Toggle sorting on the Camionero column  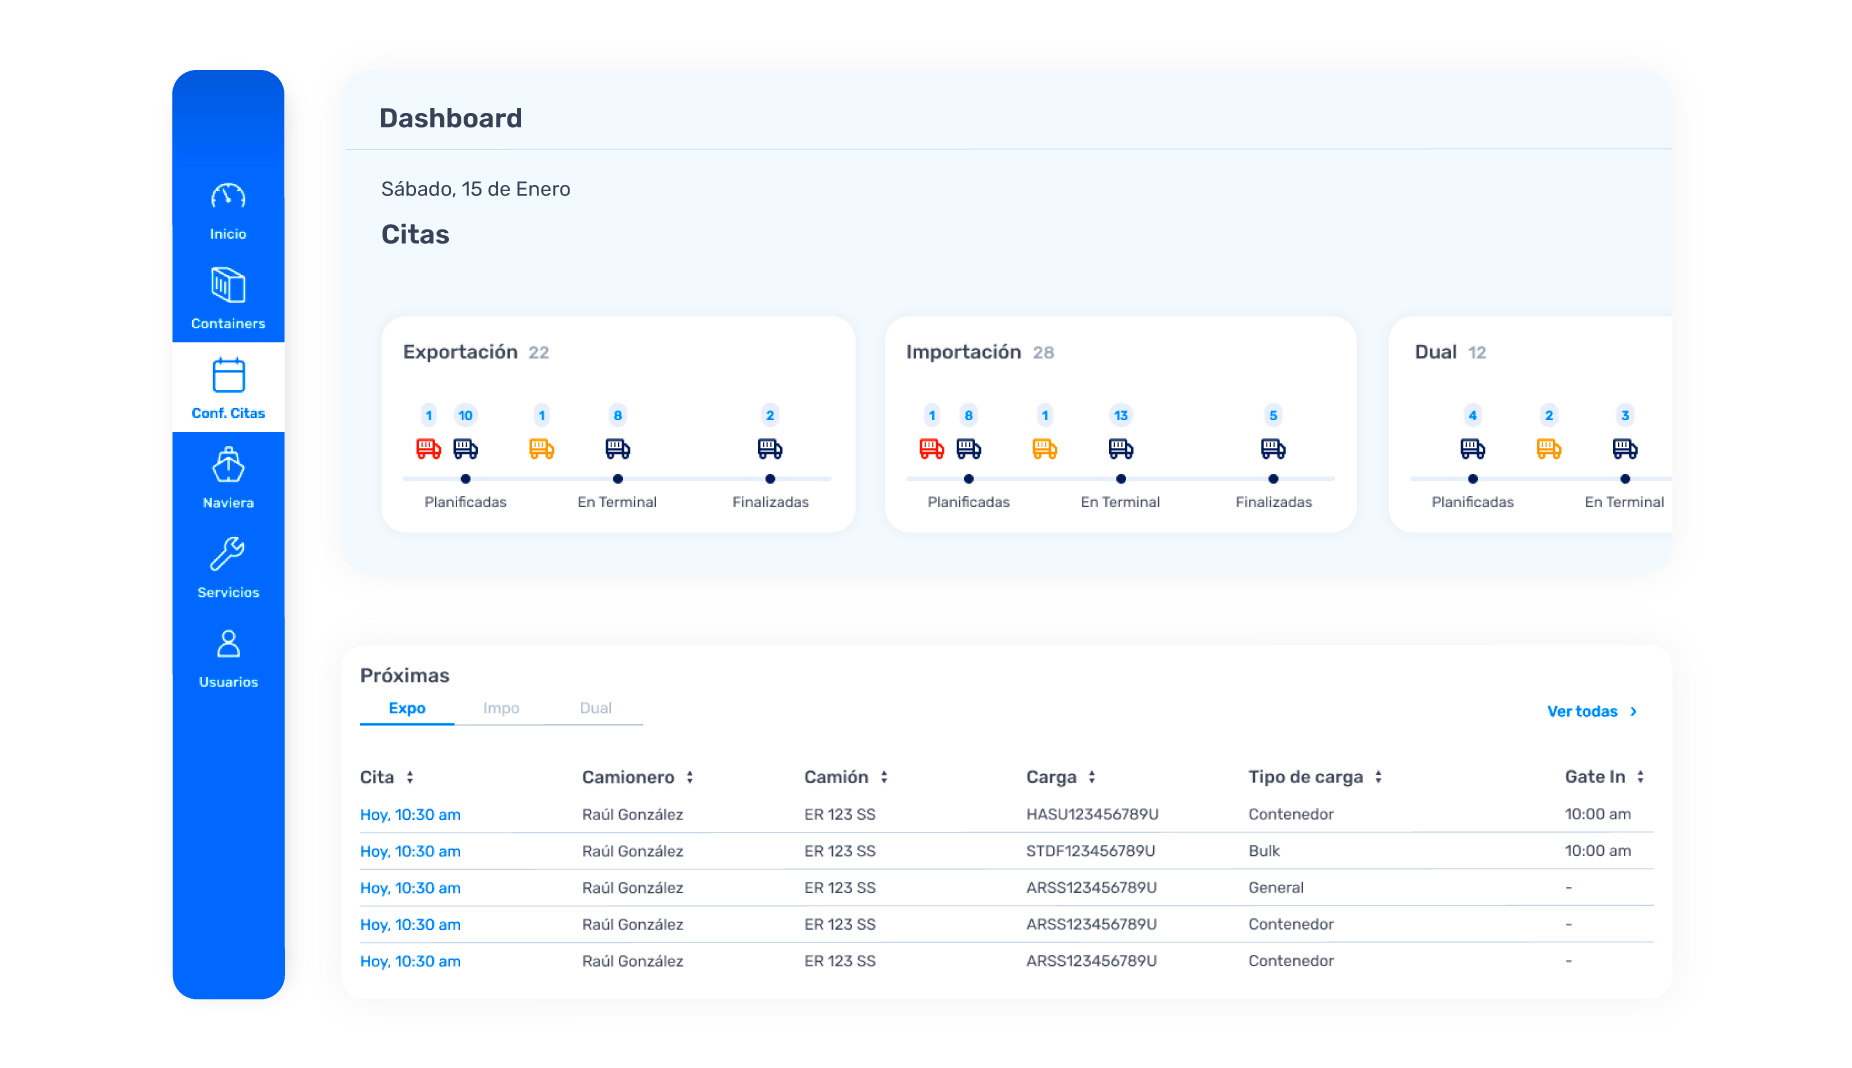690,776
